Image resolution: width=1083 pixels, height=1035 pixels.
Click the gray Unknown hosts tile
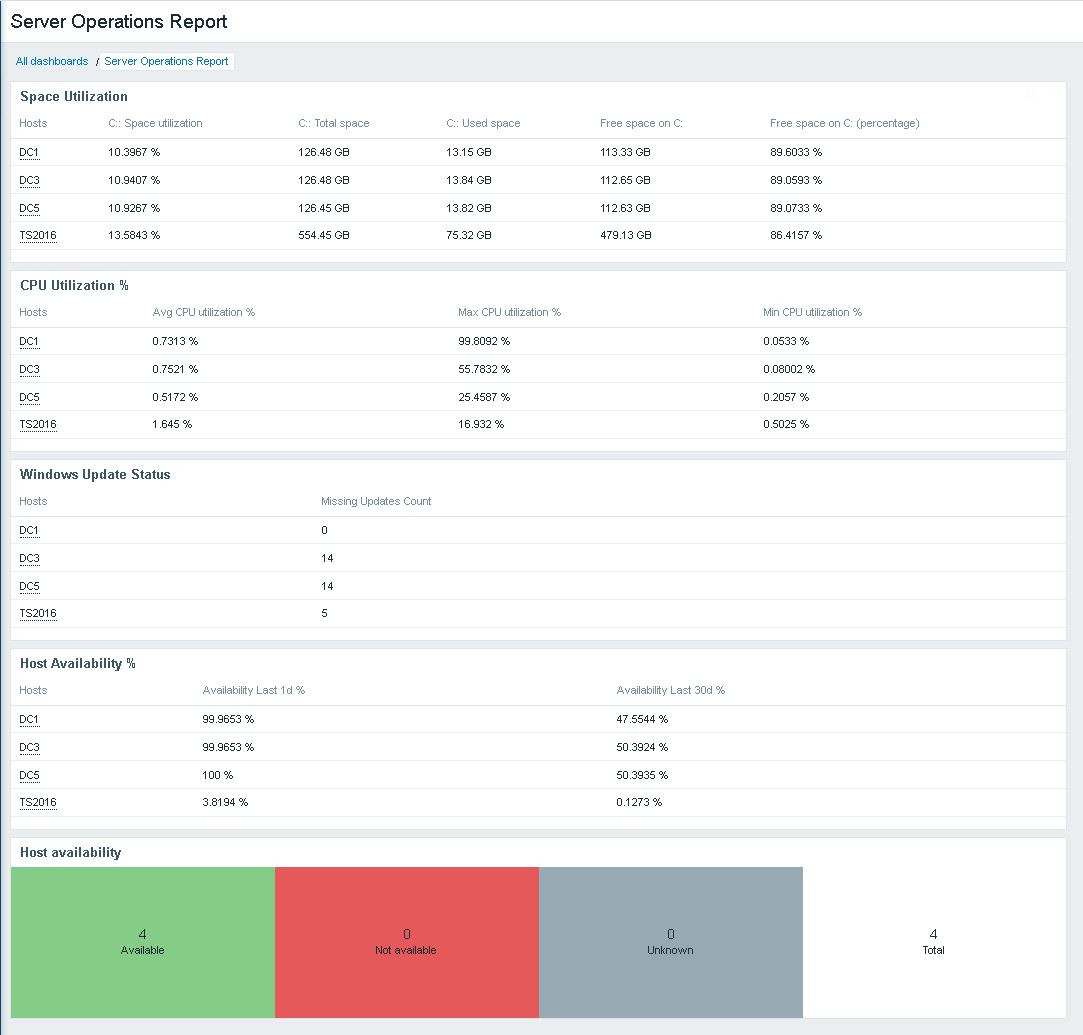671,942
